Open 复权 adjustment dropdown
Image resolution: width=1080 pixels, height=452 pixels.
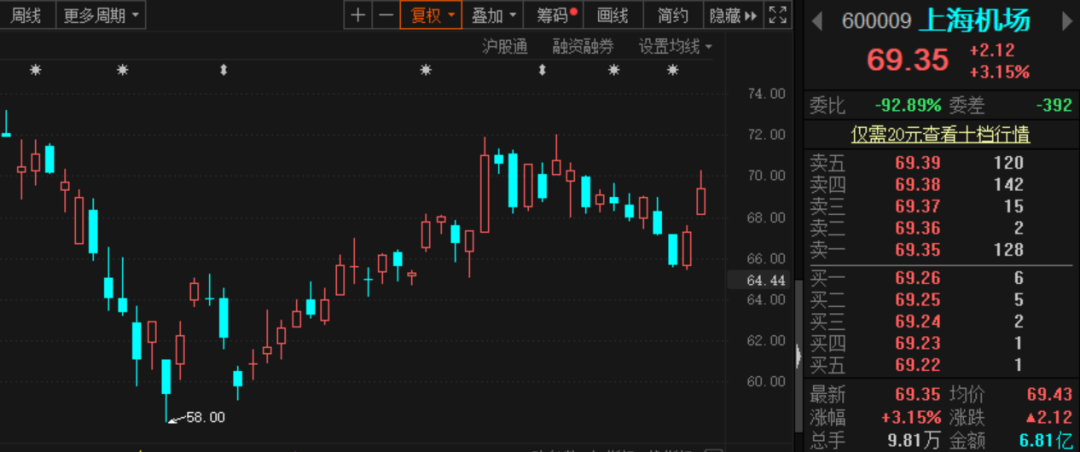[431, 15]
